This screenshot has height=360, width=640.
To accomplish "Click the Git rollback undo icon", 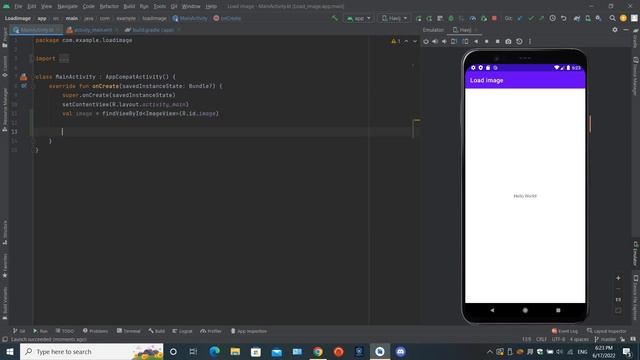I will click(x=563, y=18).
